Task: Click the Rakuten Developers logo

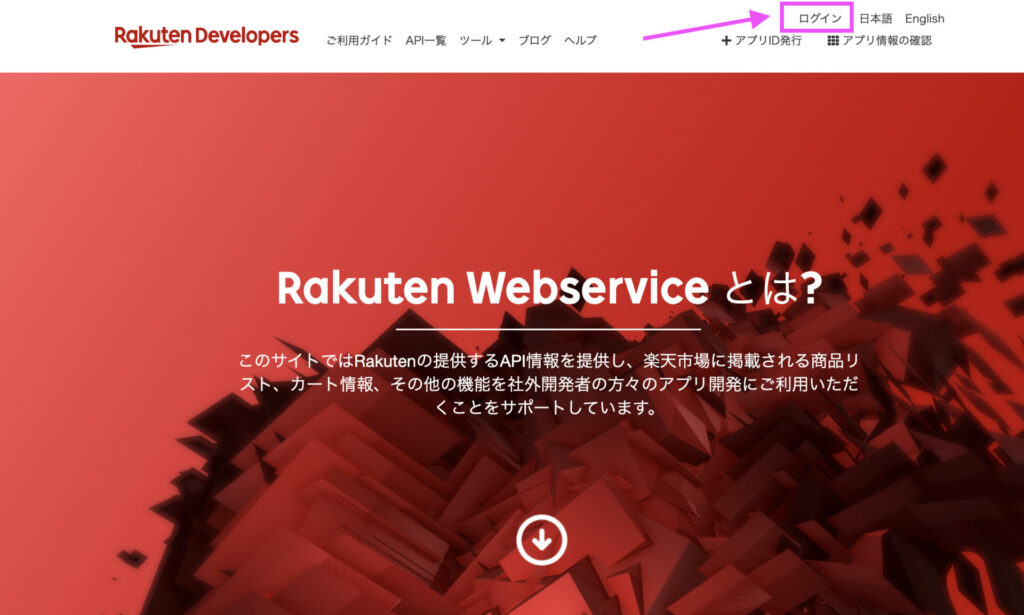Action: tap(206, 36)
